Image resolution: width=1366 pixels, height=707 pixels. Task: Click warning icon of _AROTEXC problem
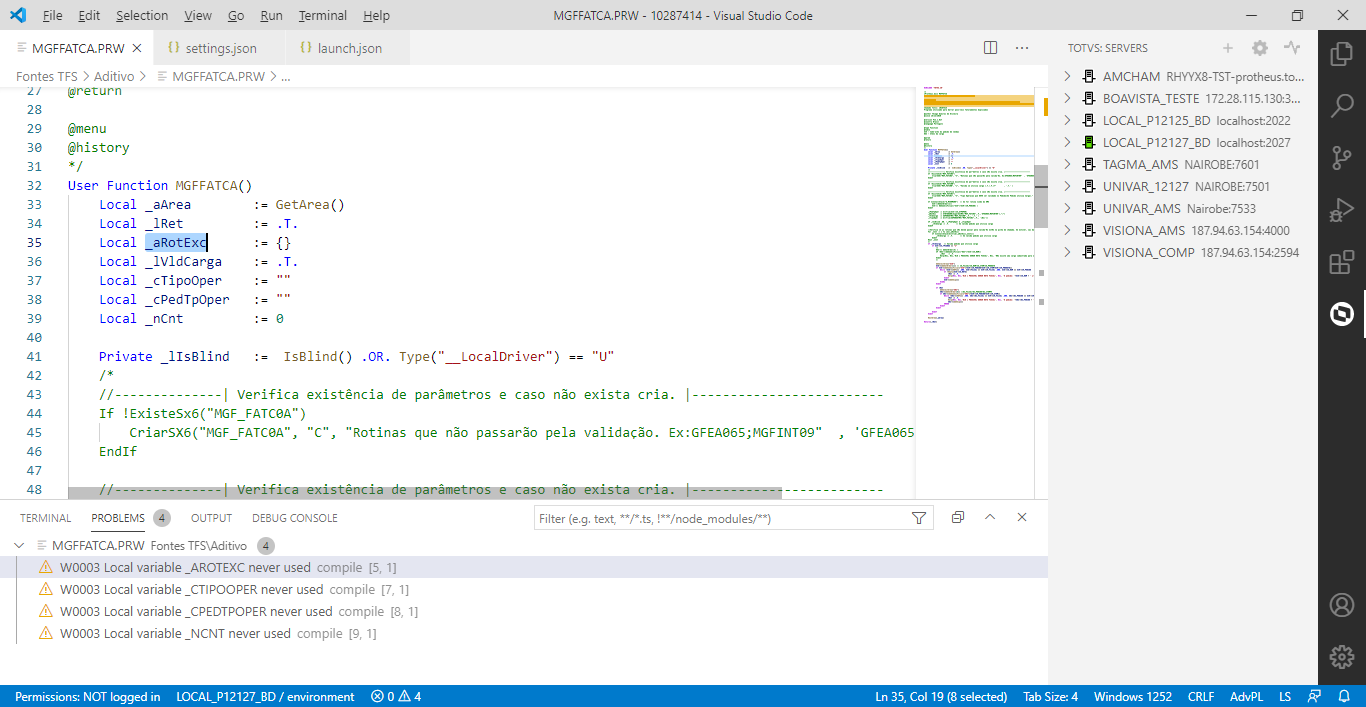(x=45, y=567)
